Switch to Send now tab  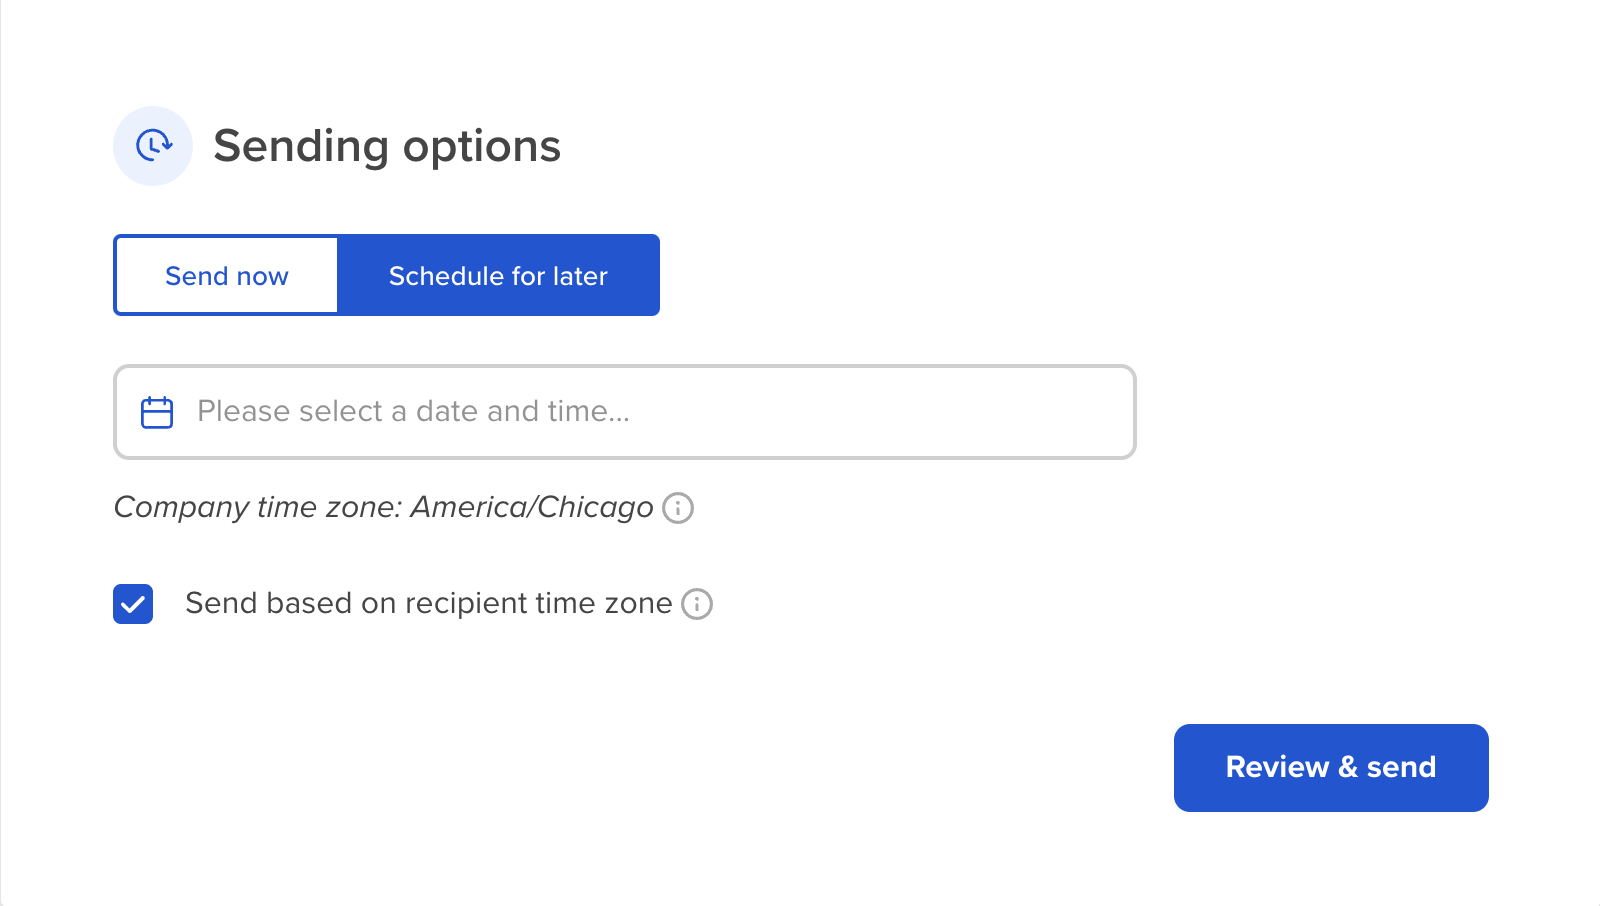226,275
